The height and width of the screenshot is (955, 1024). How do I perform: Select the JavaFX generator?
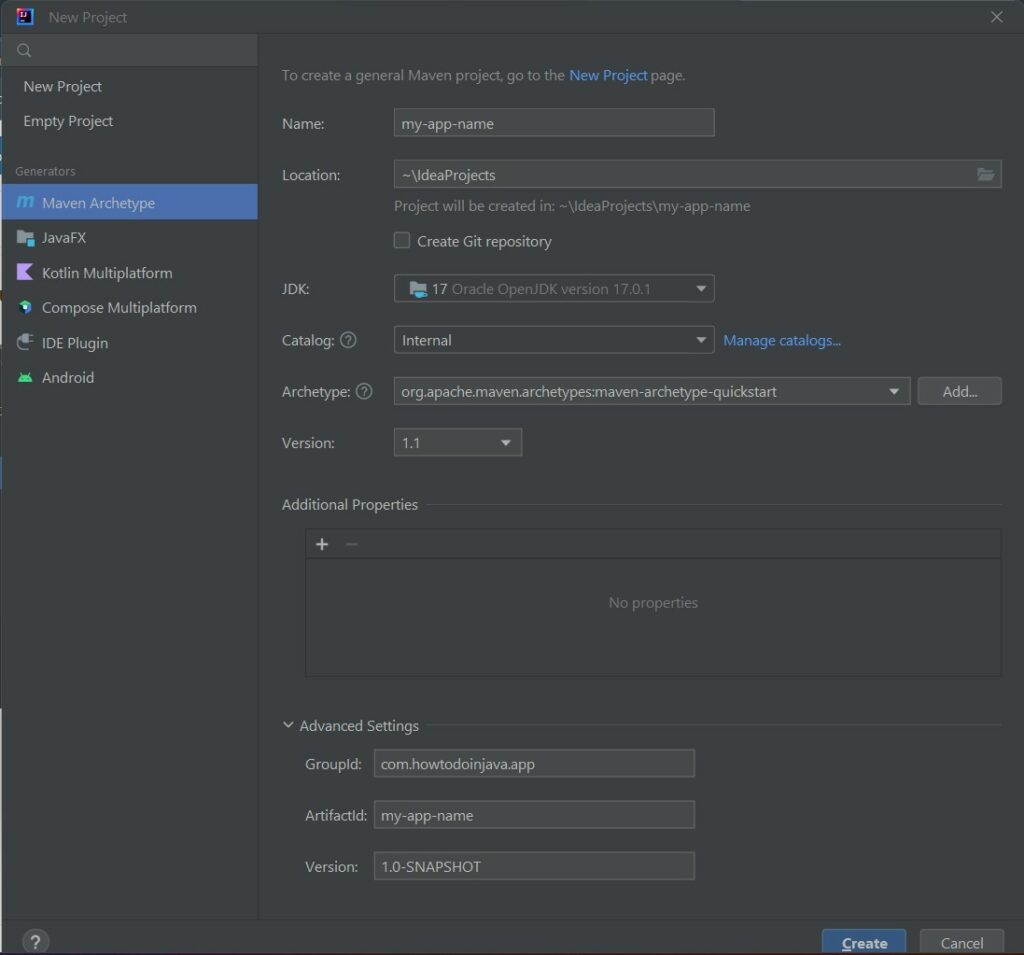tap(62, 238)
